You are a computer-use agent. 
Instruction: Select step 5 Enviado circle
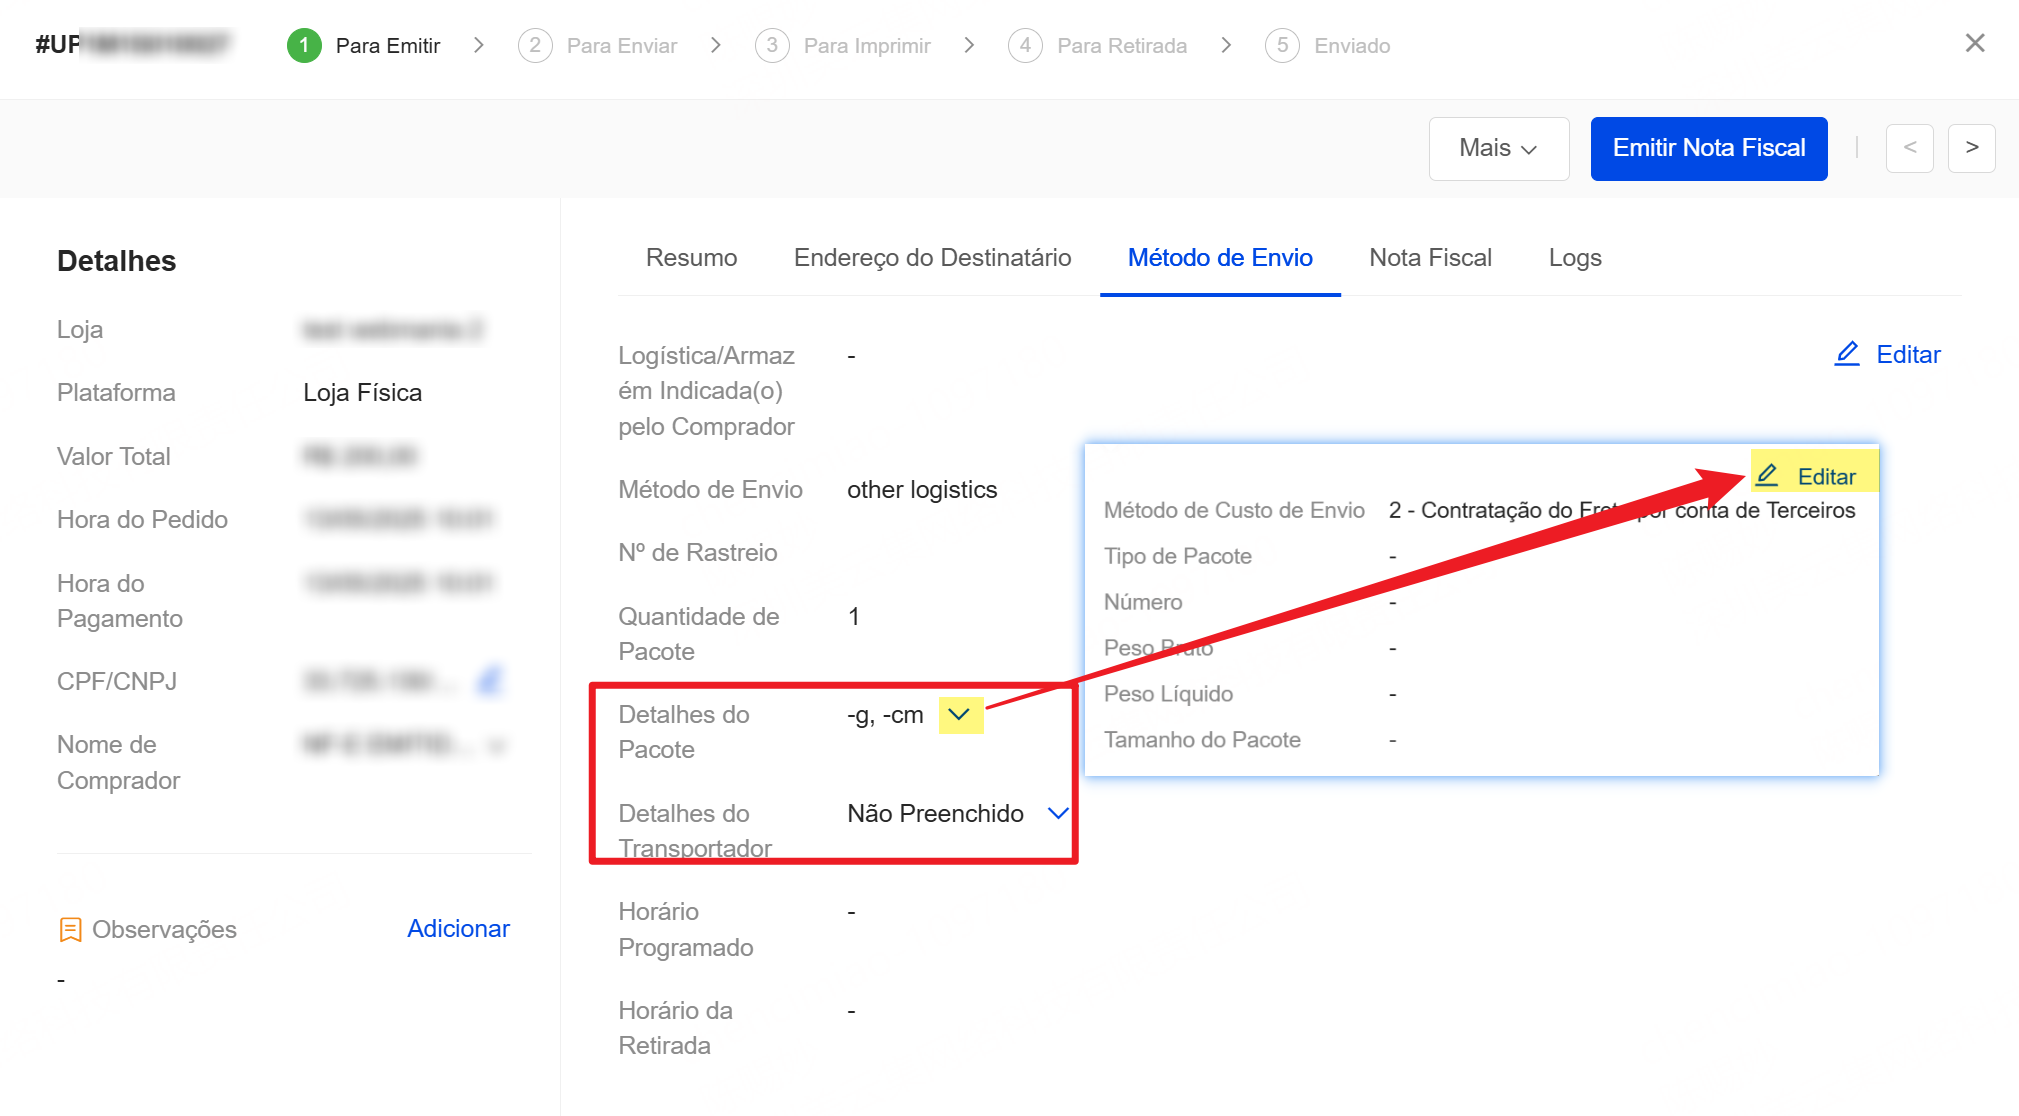1282,46
